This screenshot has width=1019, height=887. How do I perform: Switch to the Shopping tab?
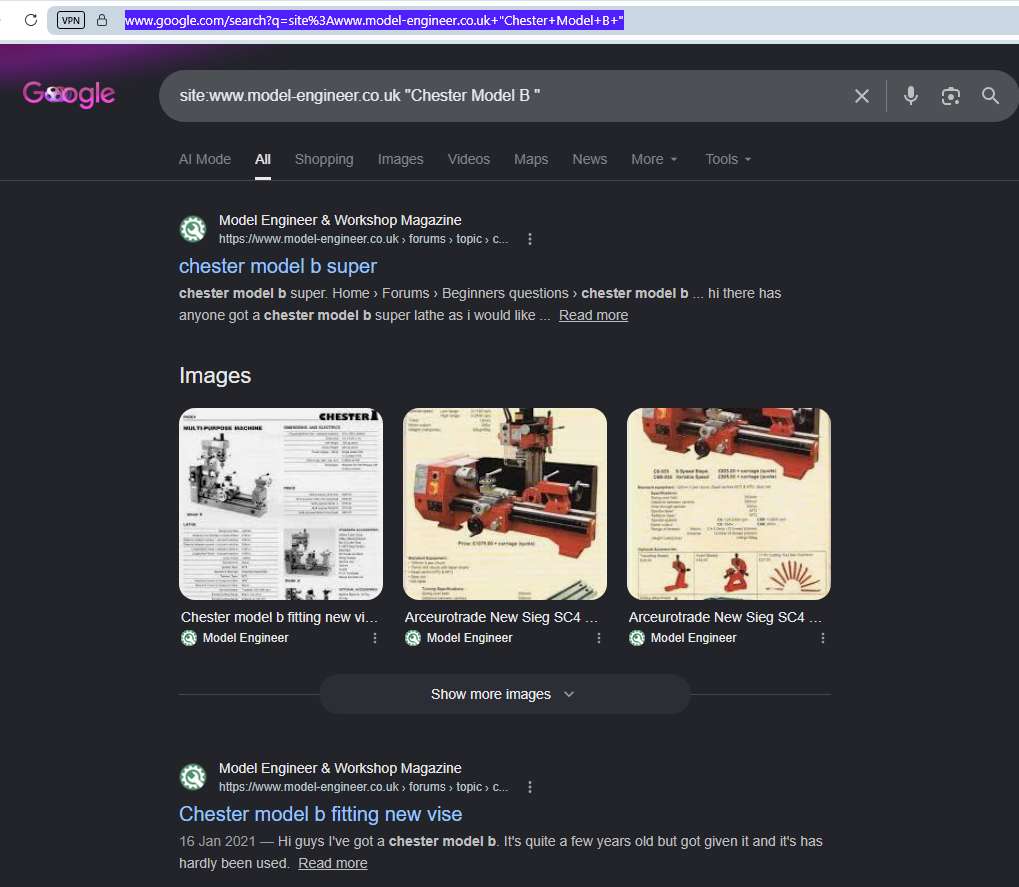324,159
